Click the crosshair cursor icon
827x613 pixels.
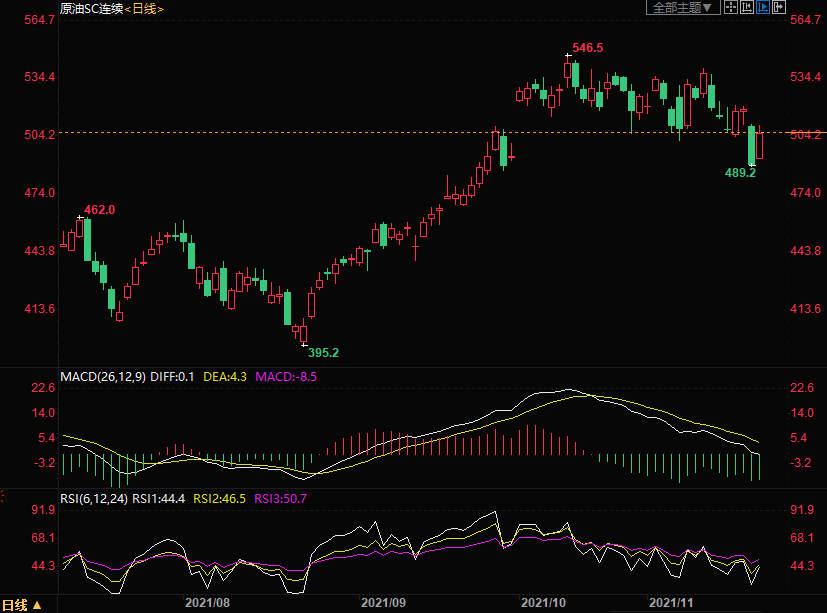730,8
